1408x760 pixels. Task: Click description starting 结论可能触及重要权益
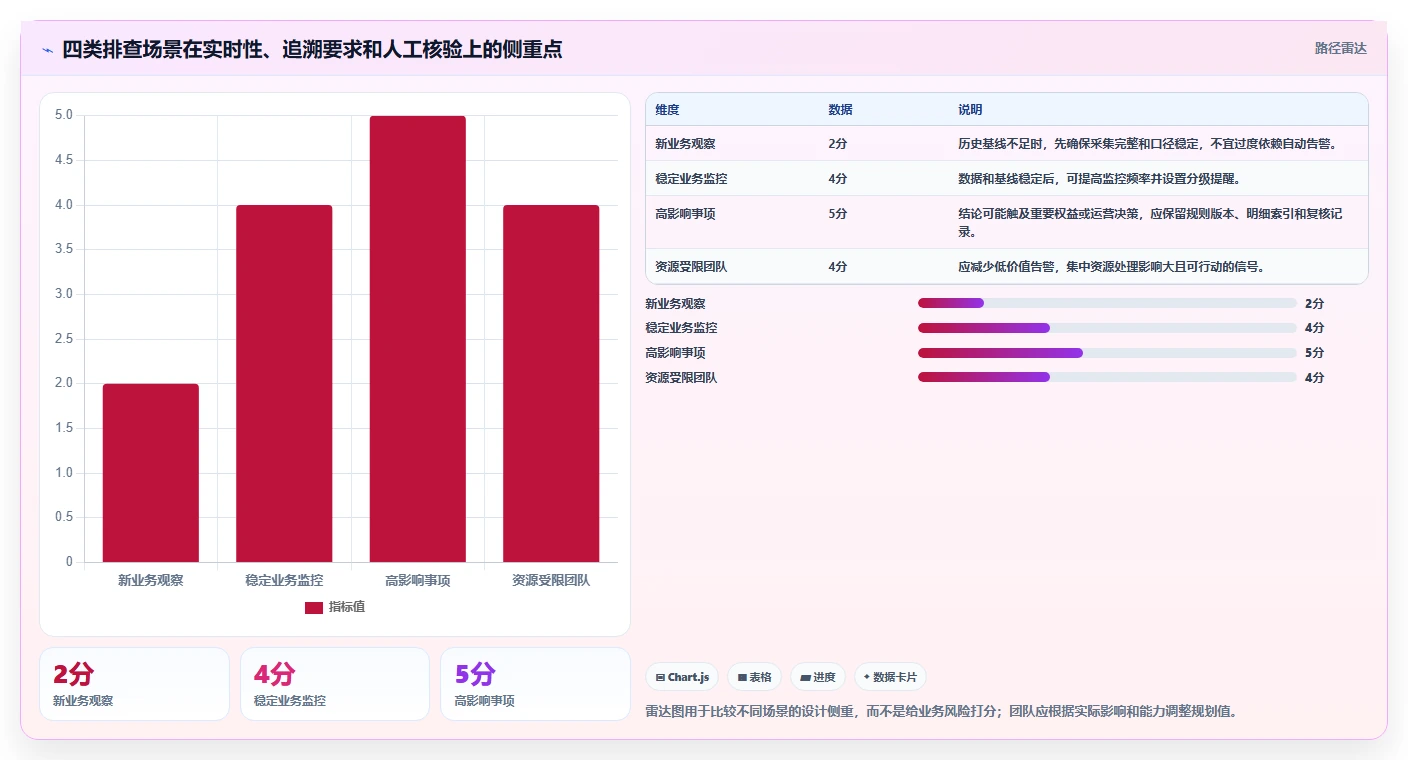1150,222
